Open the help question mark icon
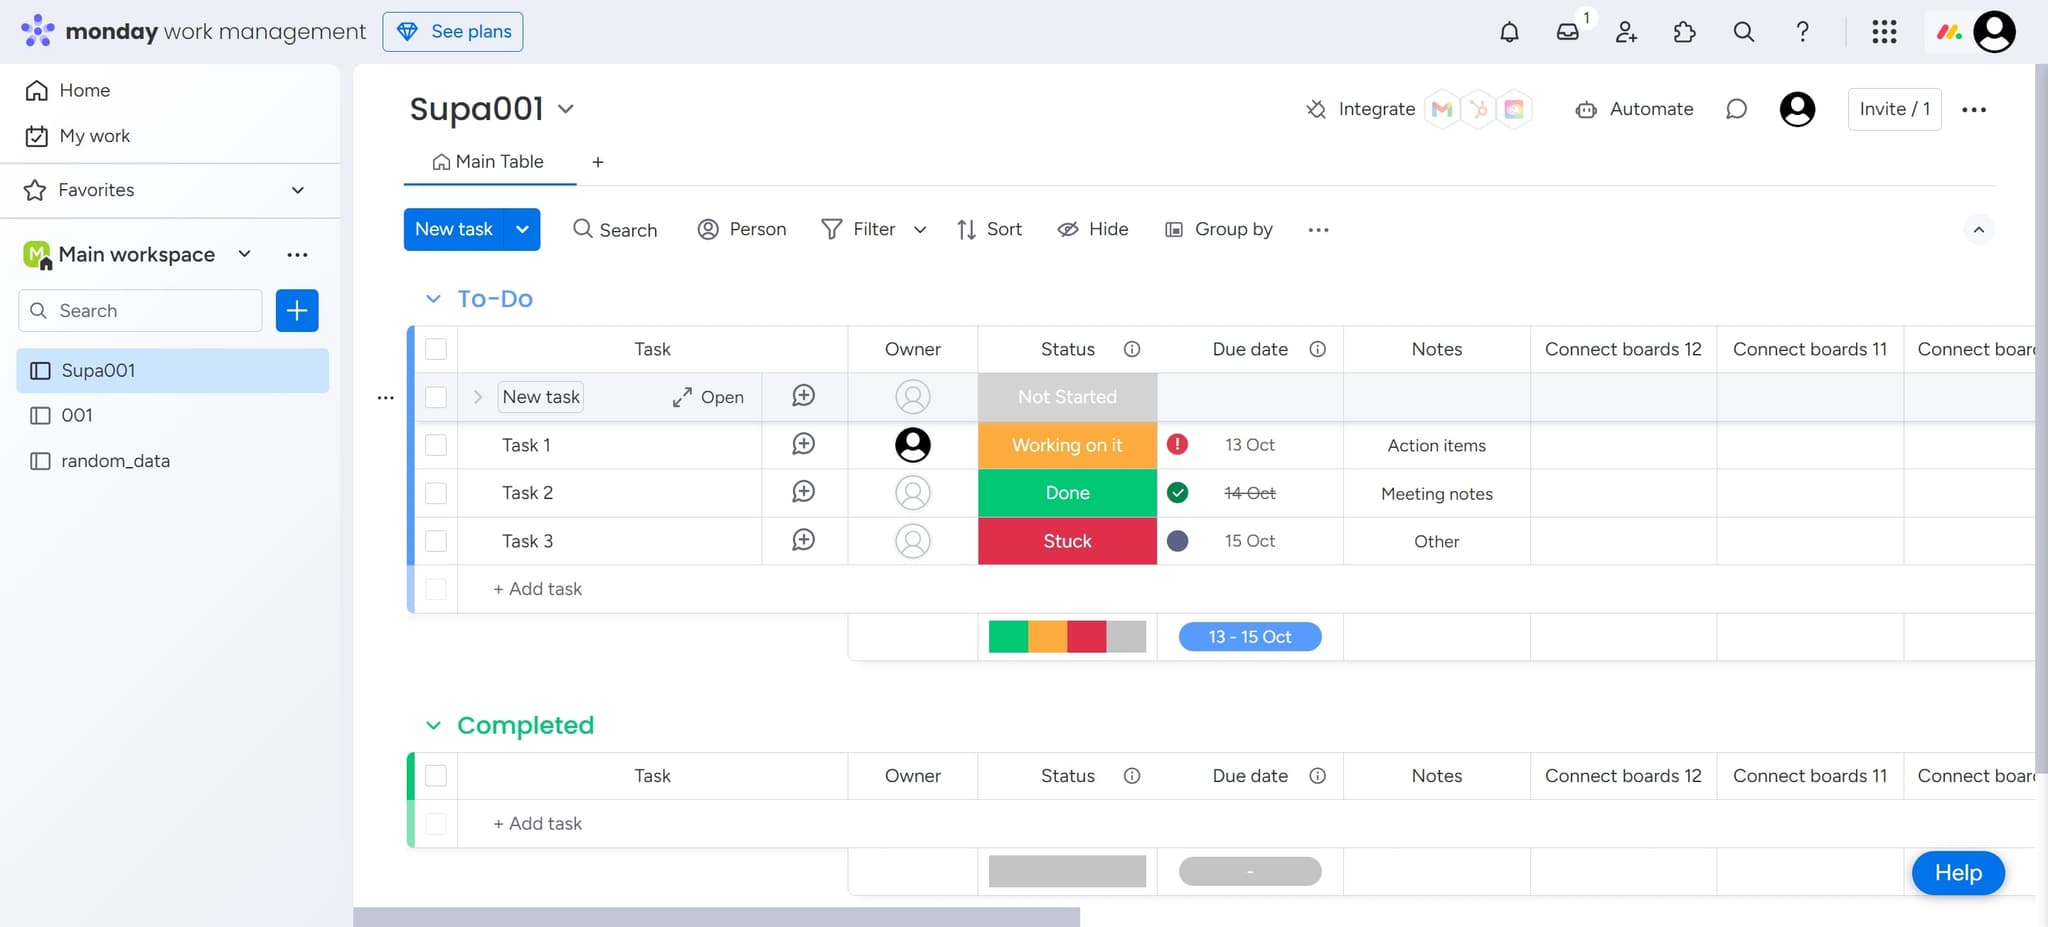The height and width of the screenshot is (927, 2048). point(1802,32)
